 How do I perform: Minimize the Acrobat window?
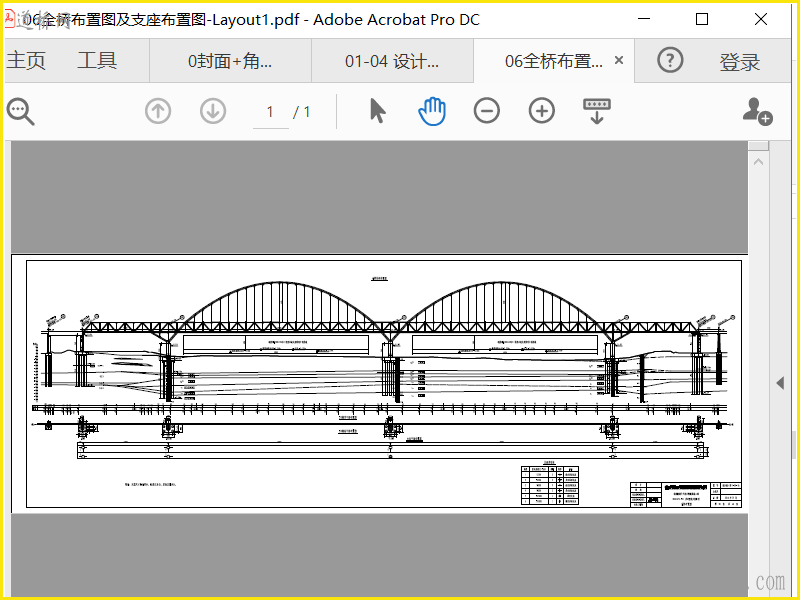click(644, 19)
